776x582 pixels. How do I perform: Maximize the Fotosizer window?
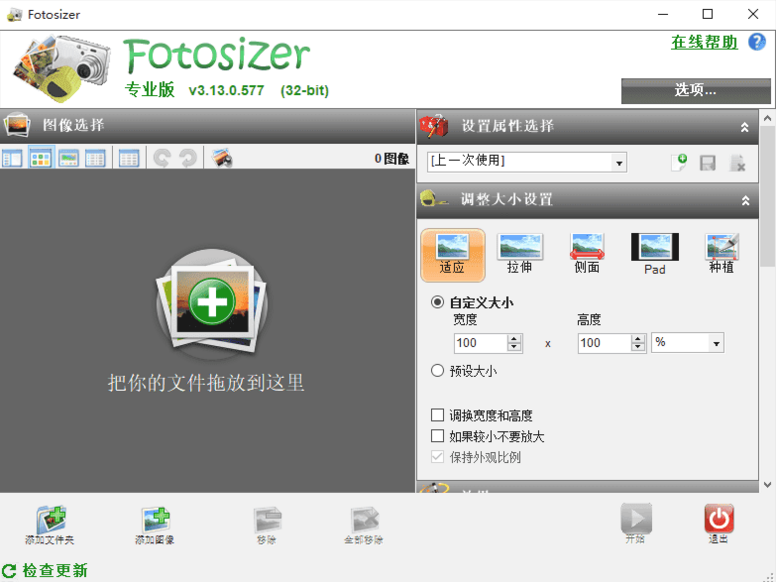[708, 14]
